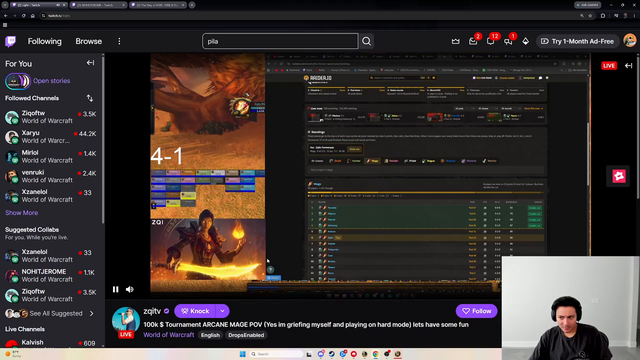This screenshot has height=360, width=640.
Task: Open NOHITJEROME suggested collab
Action: [x=51, y=276]
